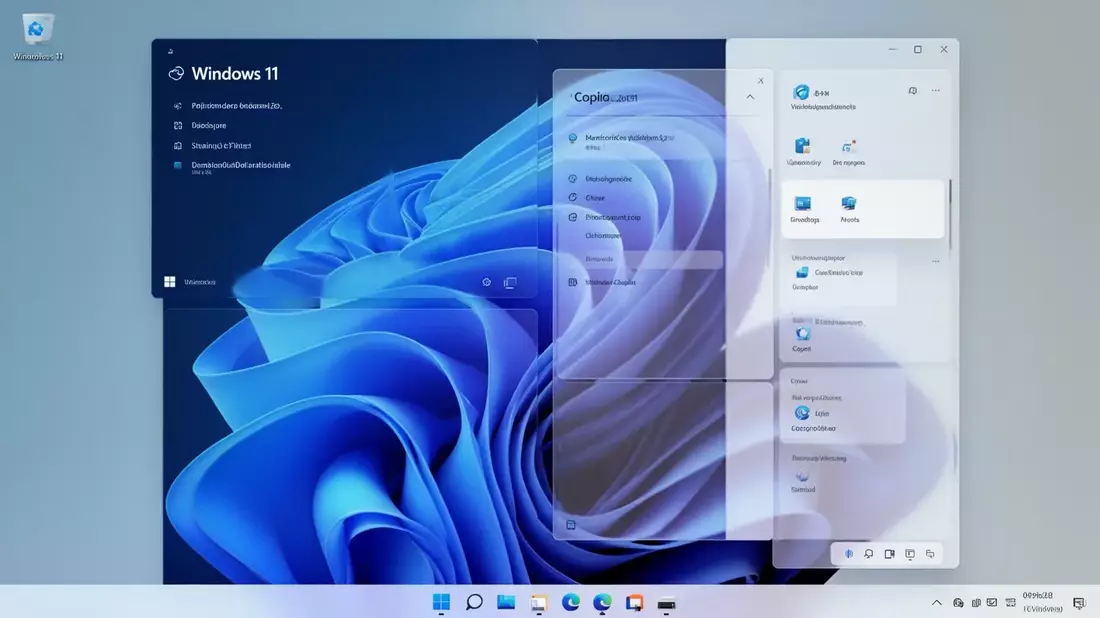This screenshot has width=1100, height=618.
Task: Select last list row ending in Copilot
Action: (602, 282)
